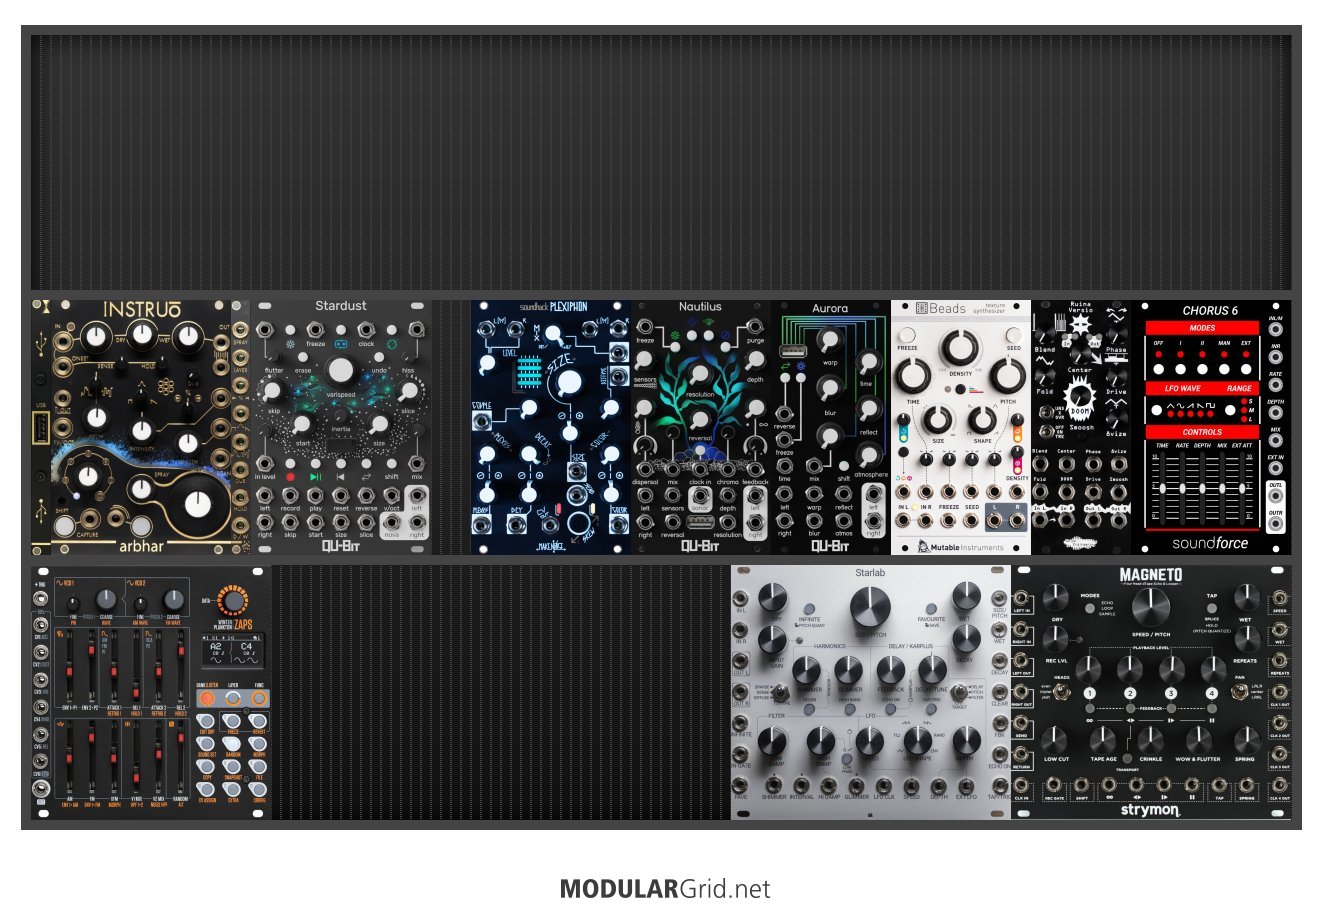
Task: Click the DEPTH slider on Chorus 6
Action: tap(1202, 486)
